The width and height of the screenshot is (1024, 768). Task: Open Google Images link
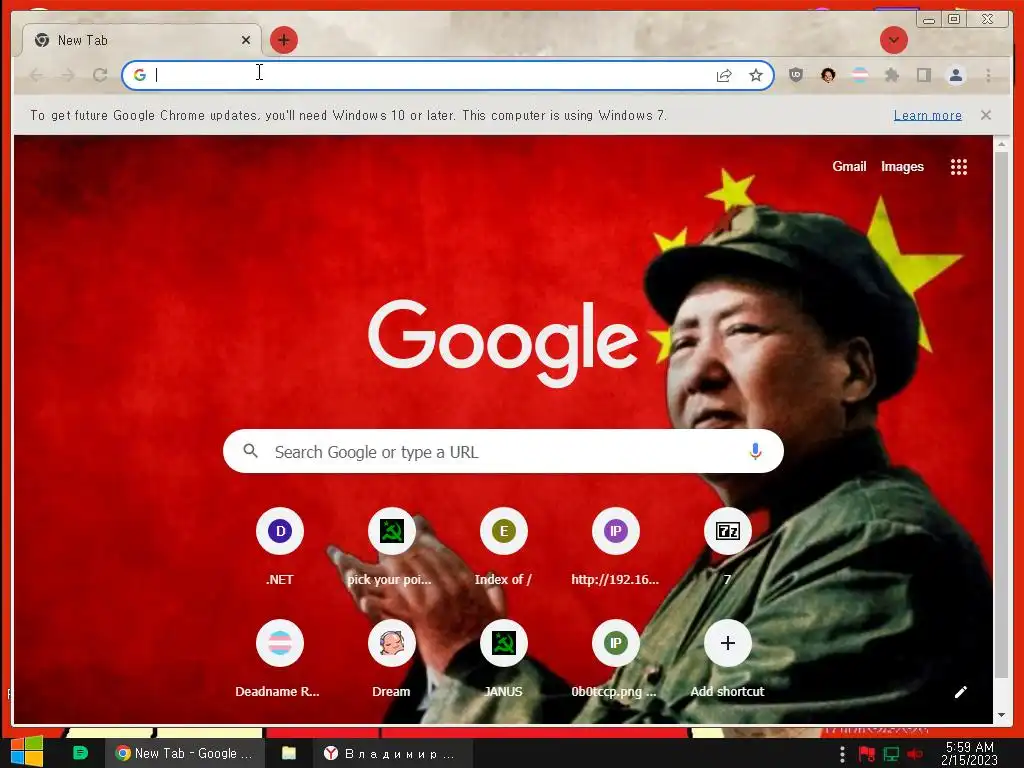(x=902, y=167)
